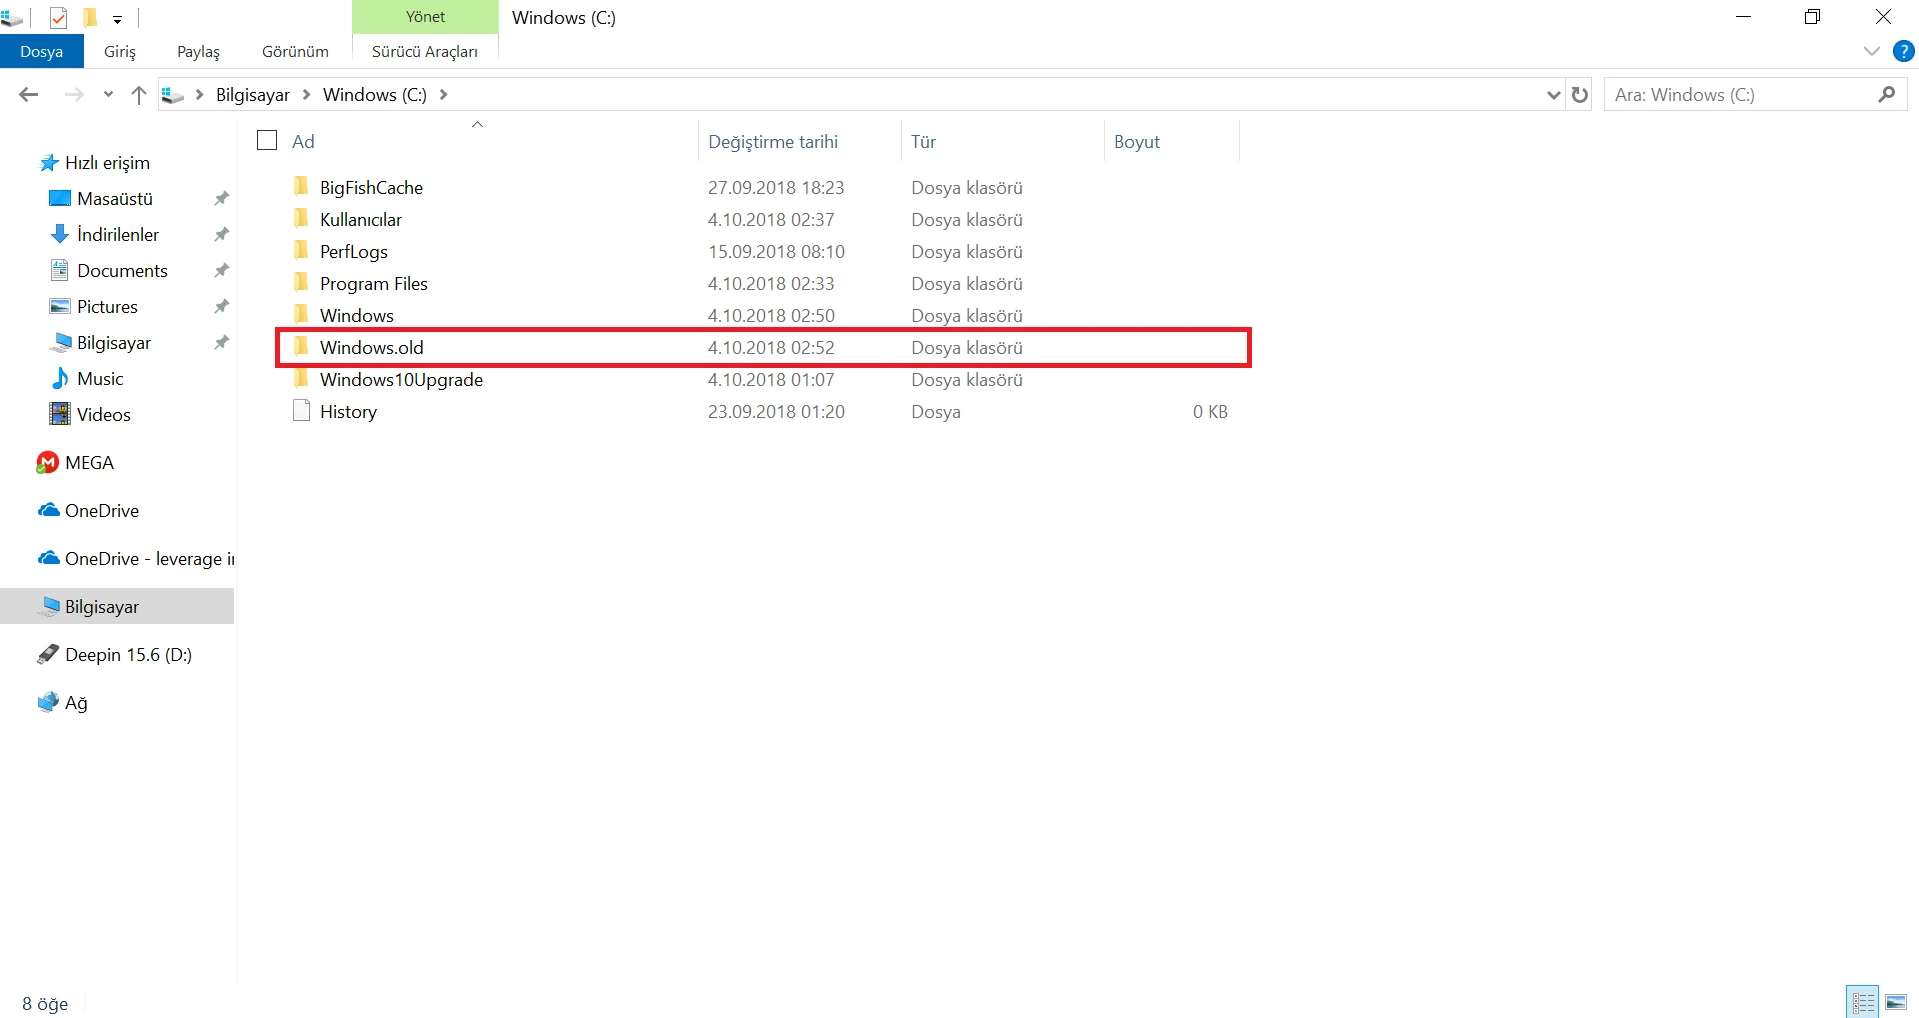Sort files by the Ad column
This screenshot has height=1018, width=1919.
(303, 142)
